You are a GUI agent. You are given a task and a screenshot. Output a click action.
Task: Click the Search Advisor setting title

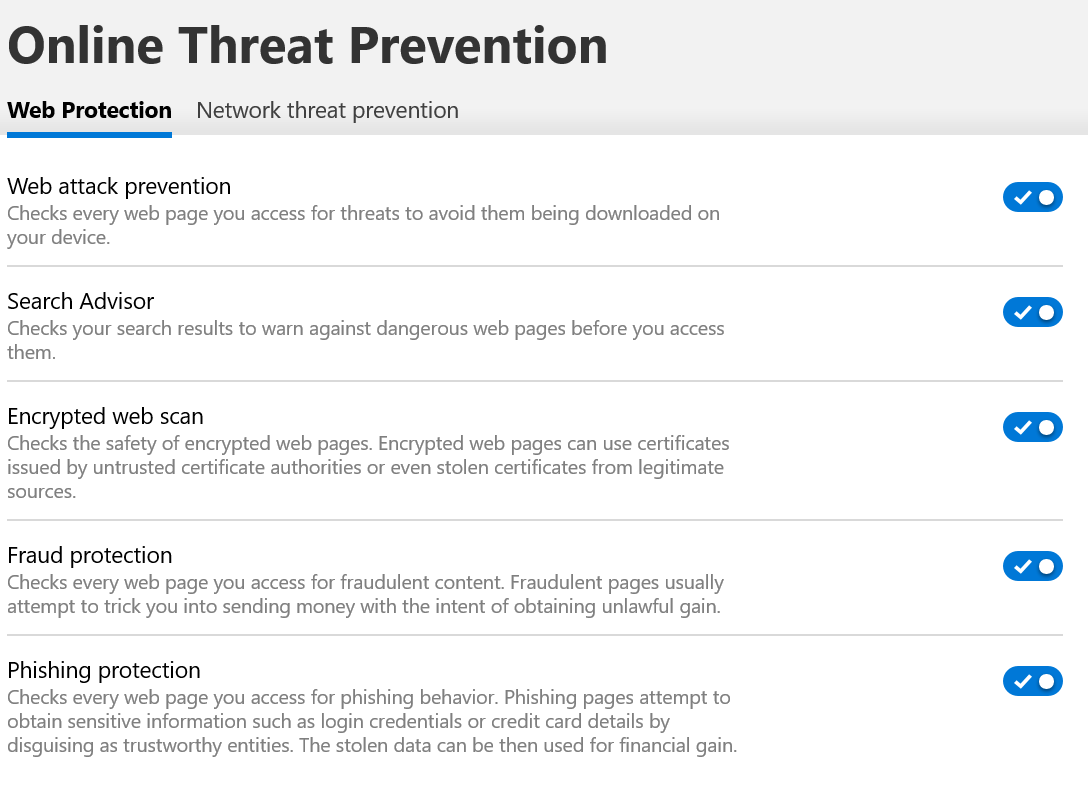80,301
